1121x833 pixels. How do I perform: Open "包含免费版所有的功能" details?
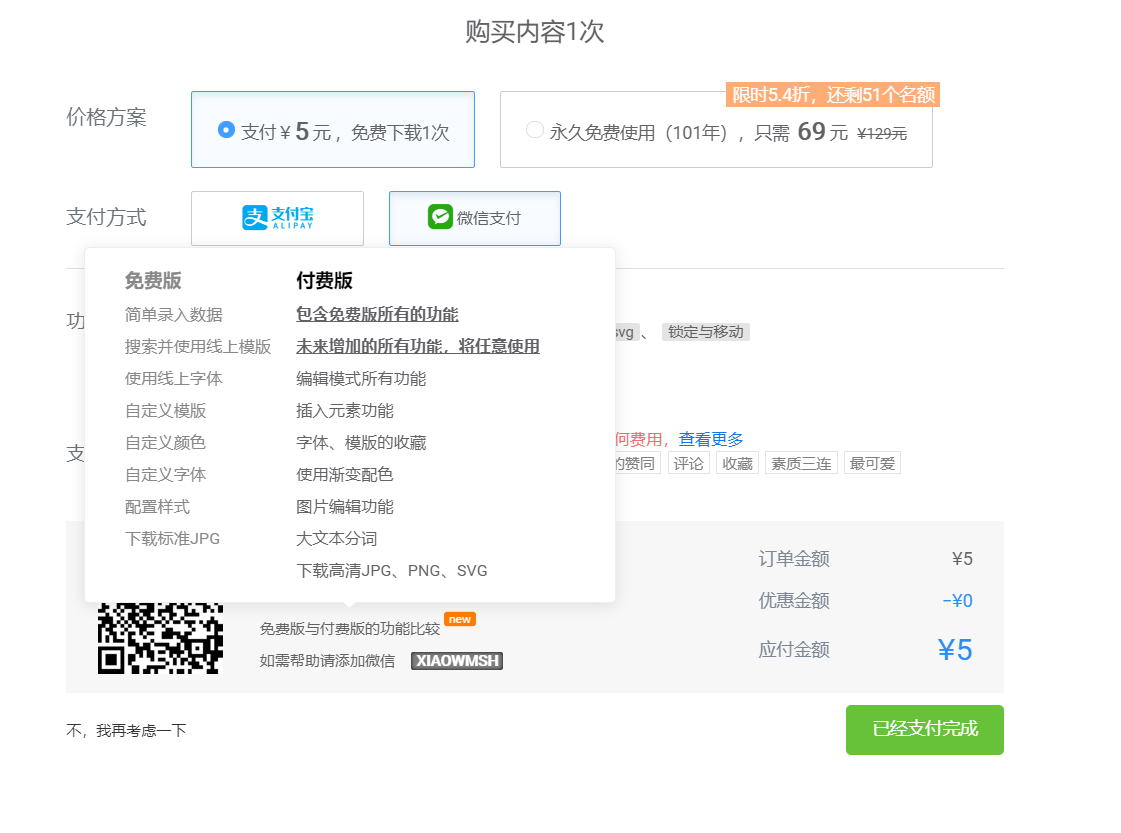(376, 313)
